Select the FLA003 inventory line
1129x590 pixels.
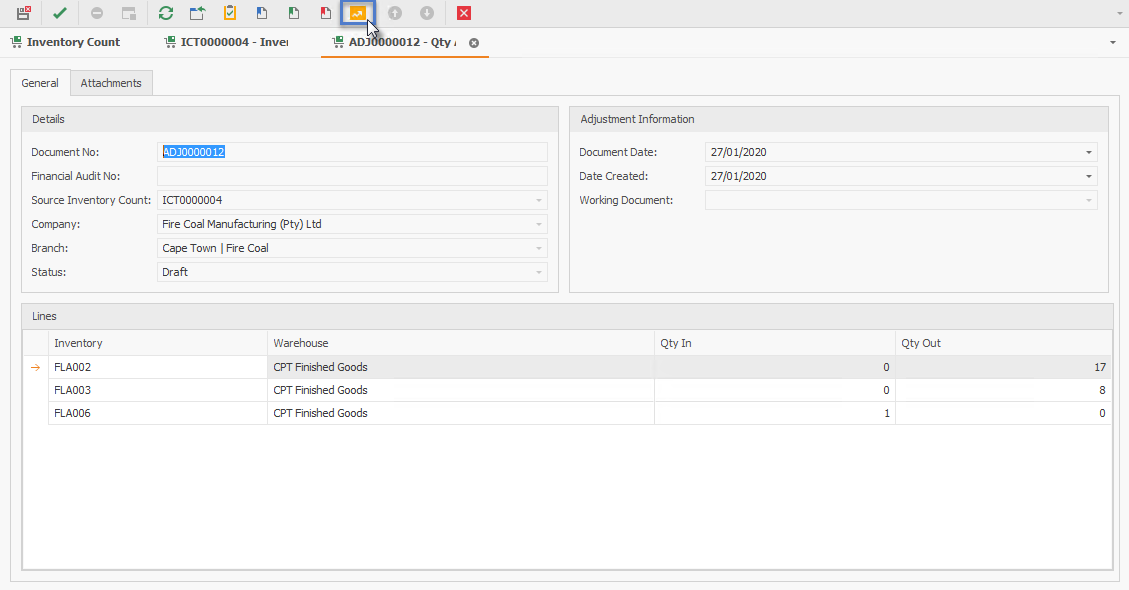click(x=73, y=390)
